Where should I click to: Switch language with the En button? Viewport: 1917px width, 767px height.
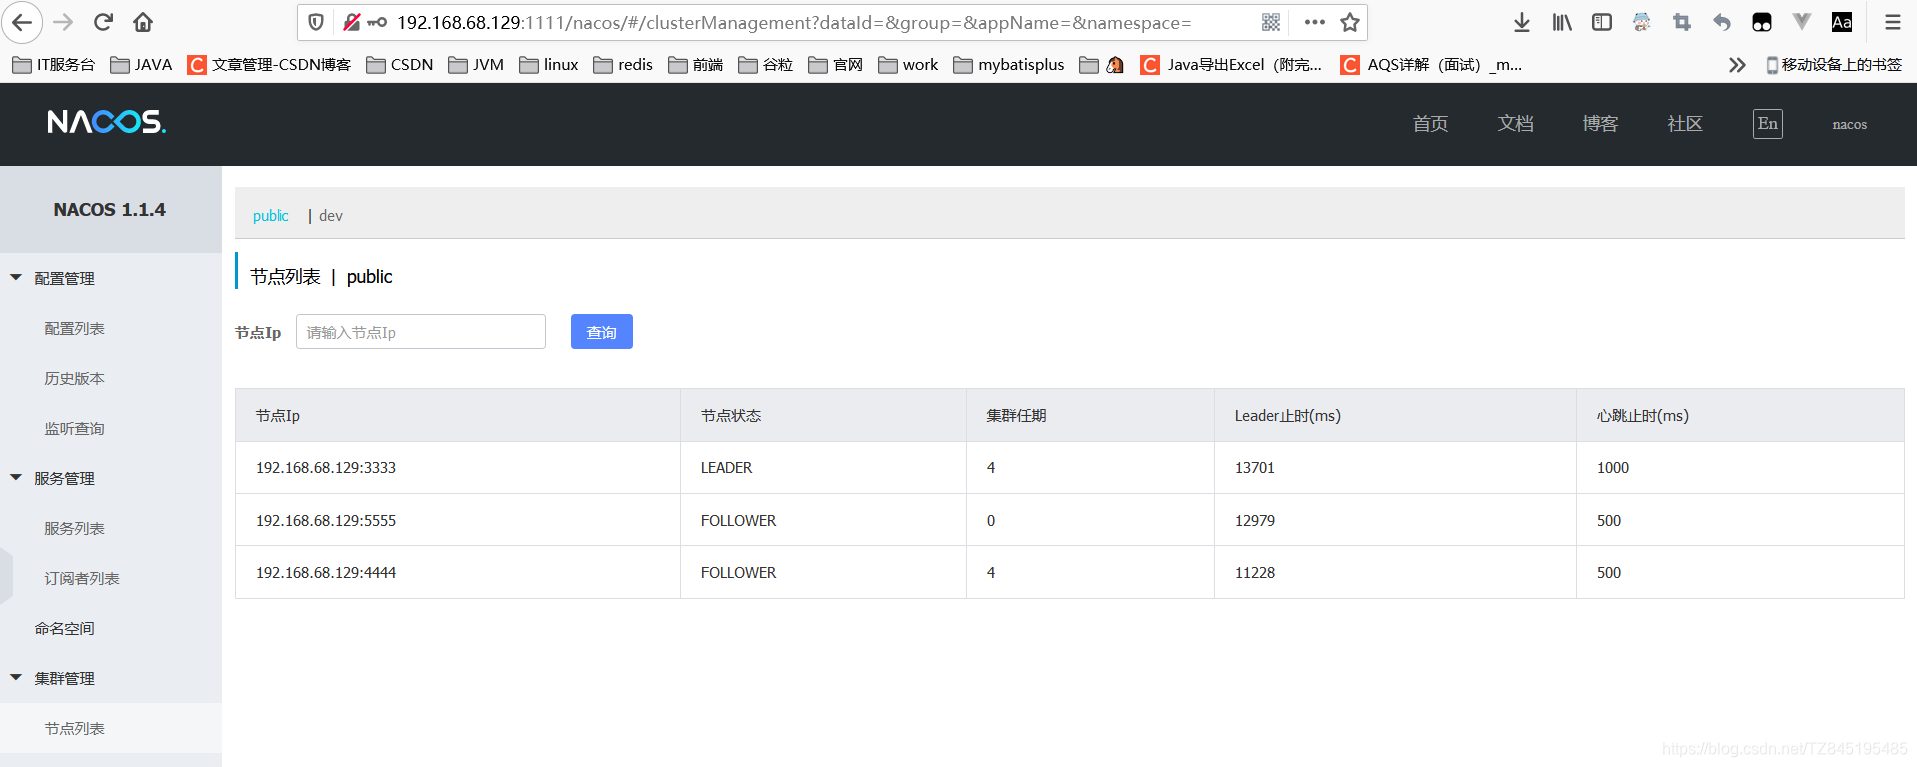(x=1768, y=124)
